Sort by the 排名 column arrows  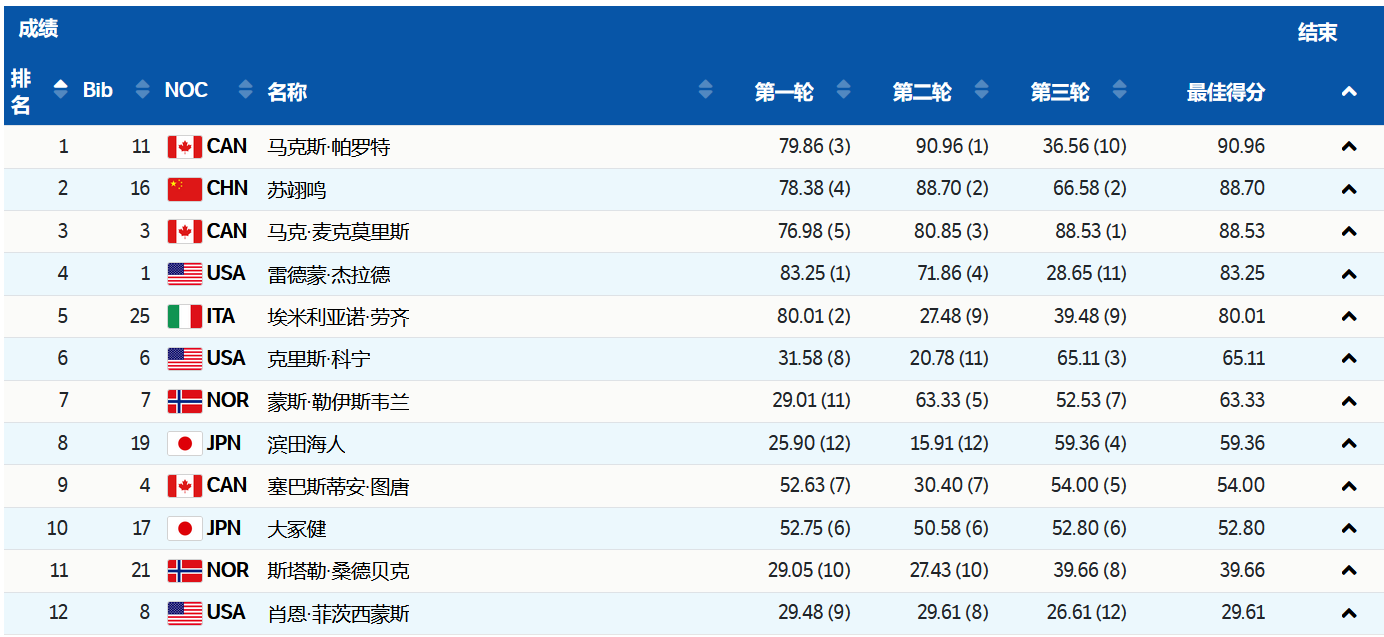[61, 89]
